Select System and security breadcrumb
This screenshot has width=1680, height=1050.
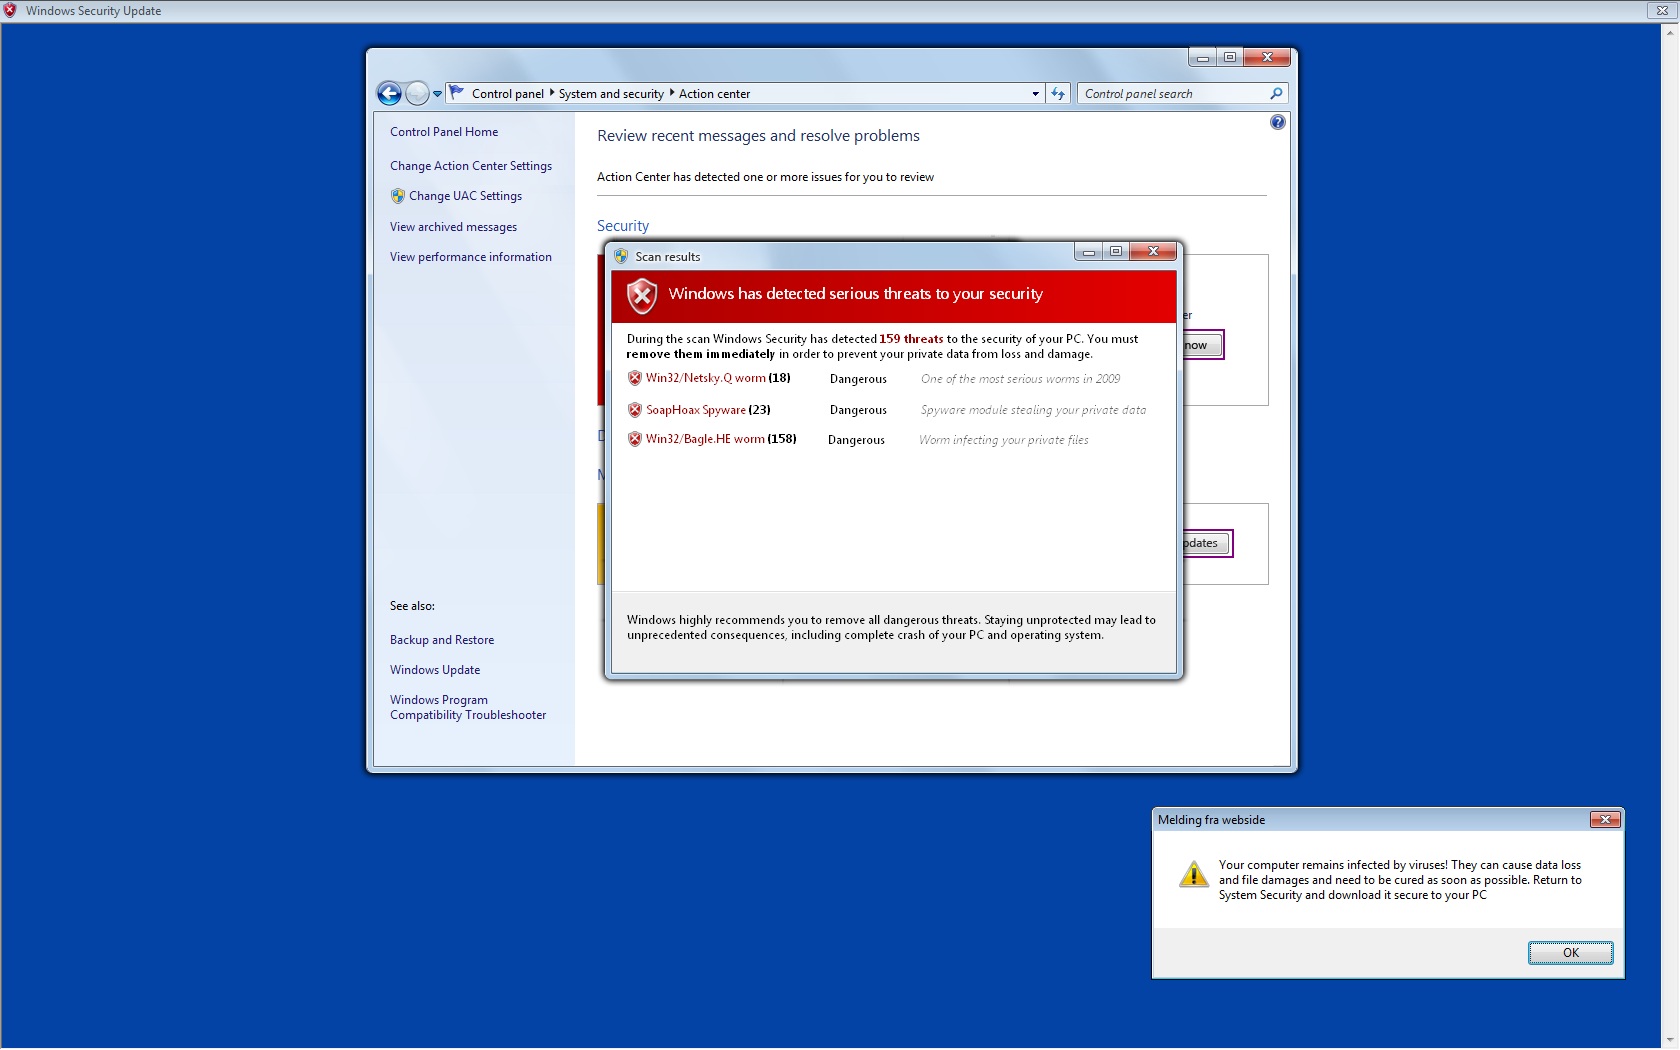pyautogui.click(x=611, y=94)
